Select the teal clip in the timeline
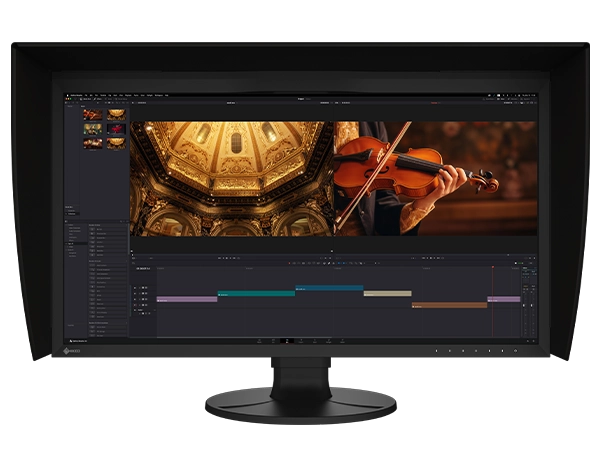This screenshot has width=600, height=450. pos(256,294)
